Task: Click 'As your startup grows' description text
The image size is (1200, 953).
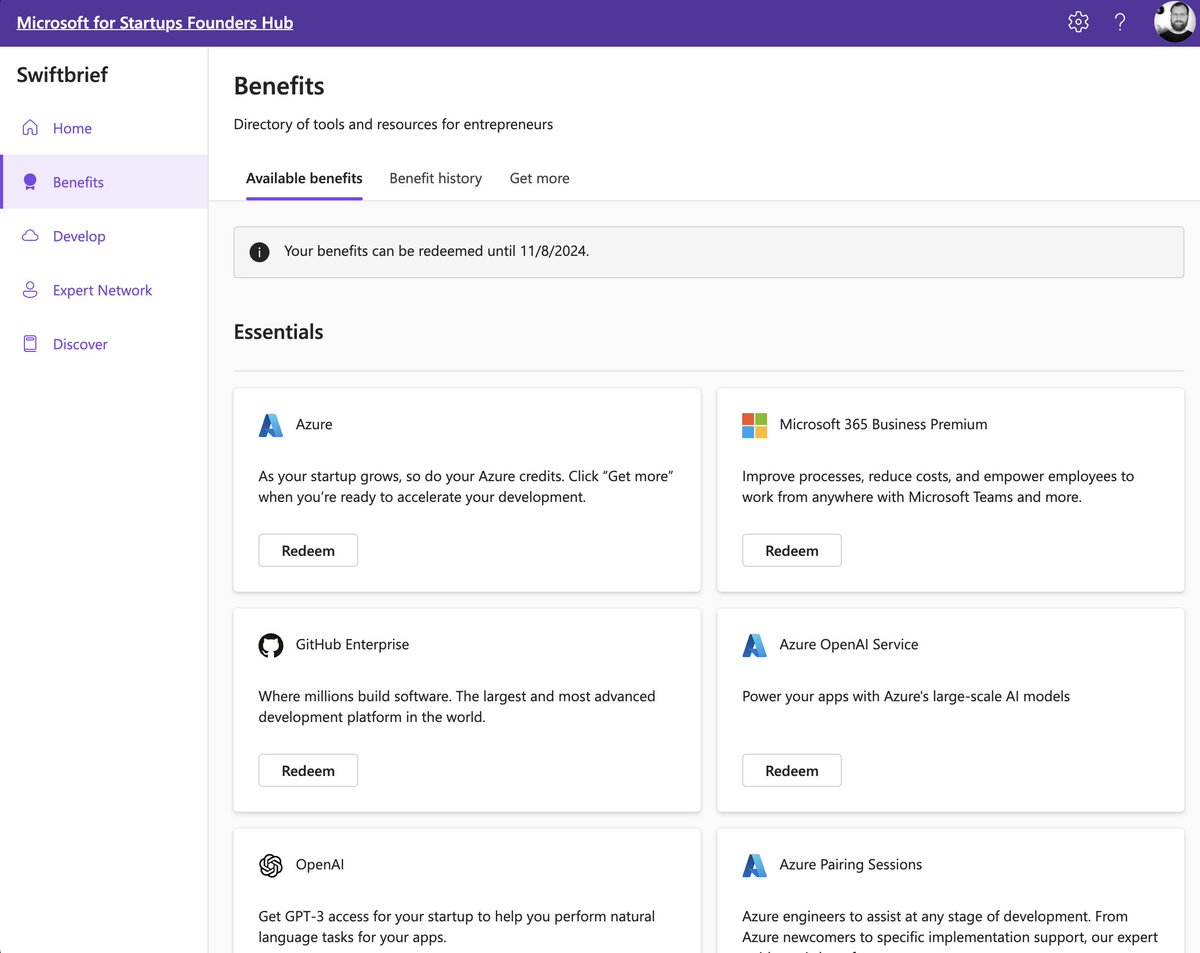Action: [466, 487]
